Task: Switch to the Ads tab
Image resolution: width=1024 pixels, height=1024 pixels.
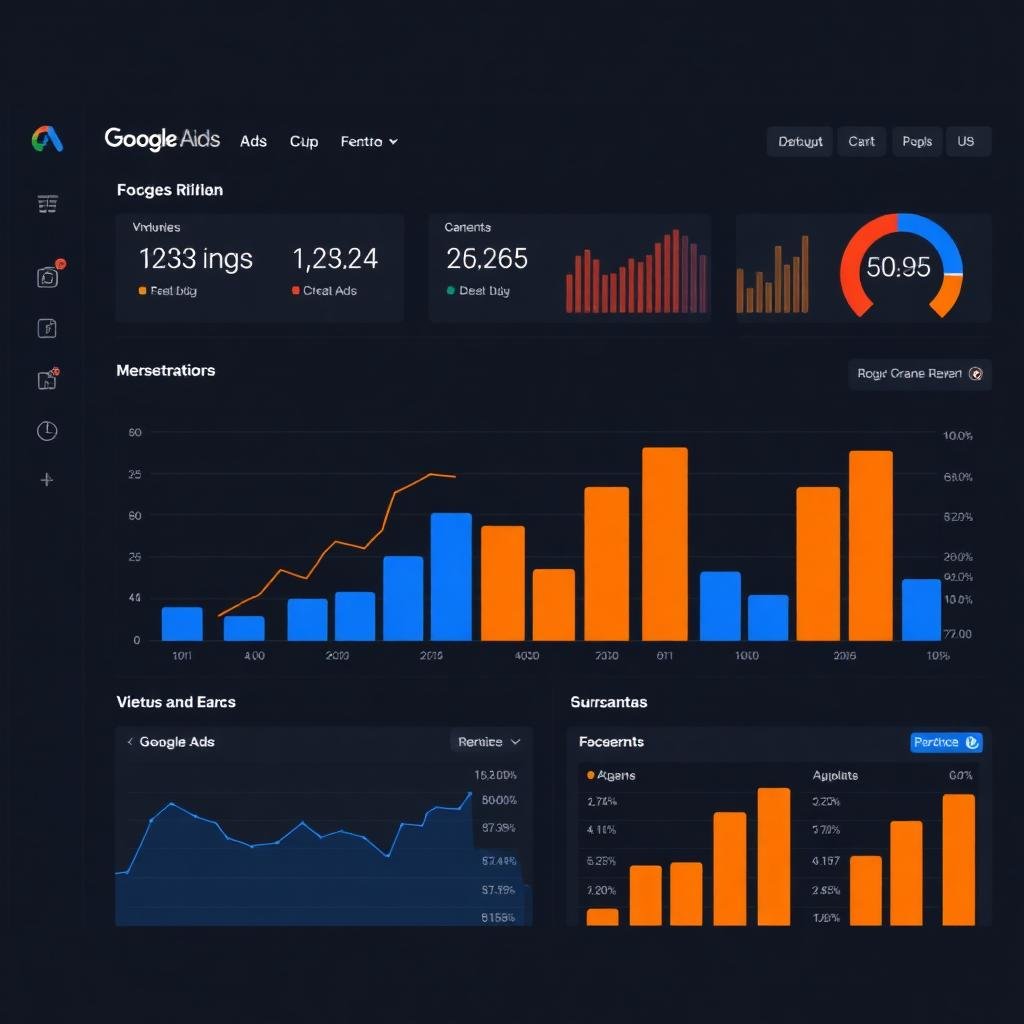Action: [253, 141]
